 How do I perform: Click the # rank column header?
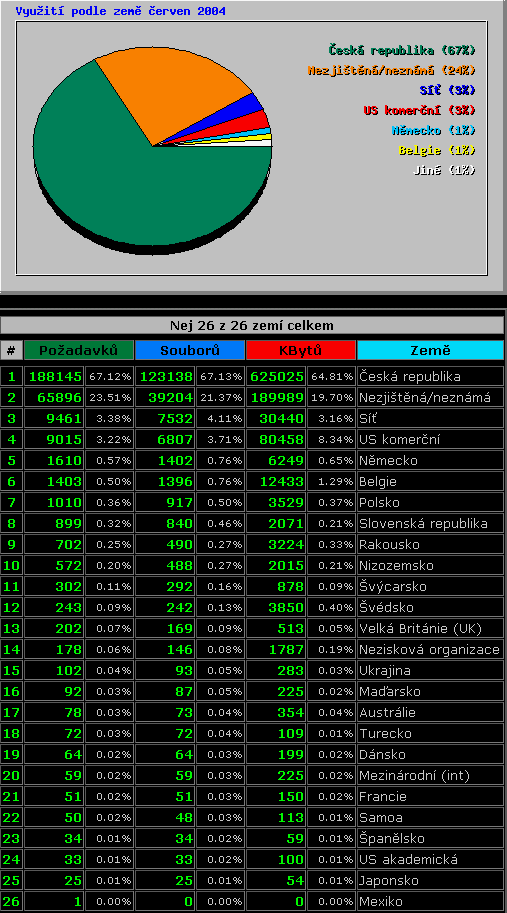click(x=12, y=350)
